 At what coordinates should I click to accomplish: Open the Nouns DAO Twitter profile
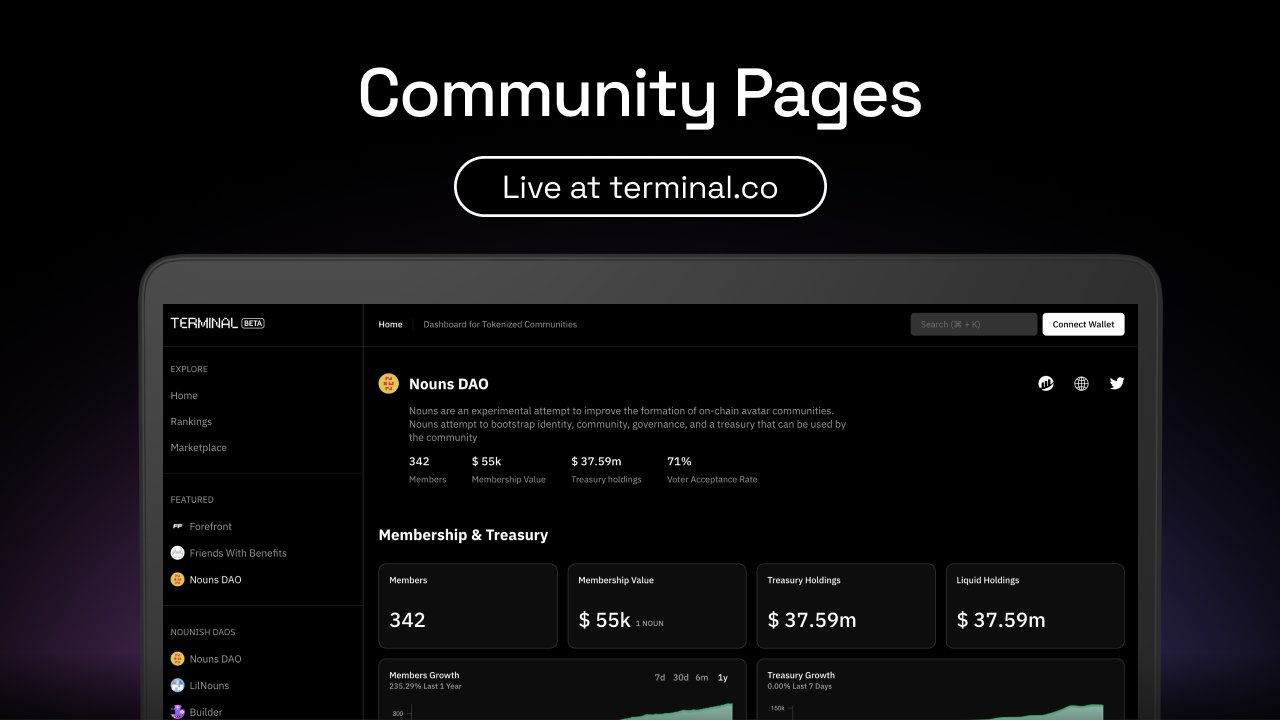[1116, 383]
